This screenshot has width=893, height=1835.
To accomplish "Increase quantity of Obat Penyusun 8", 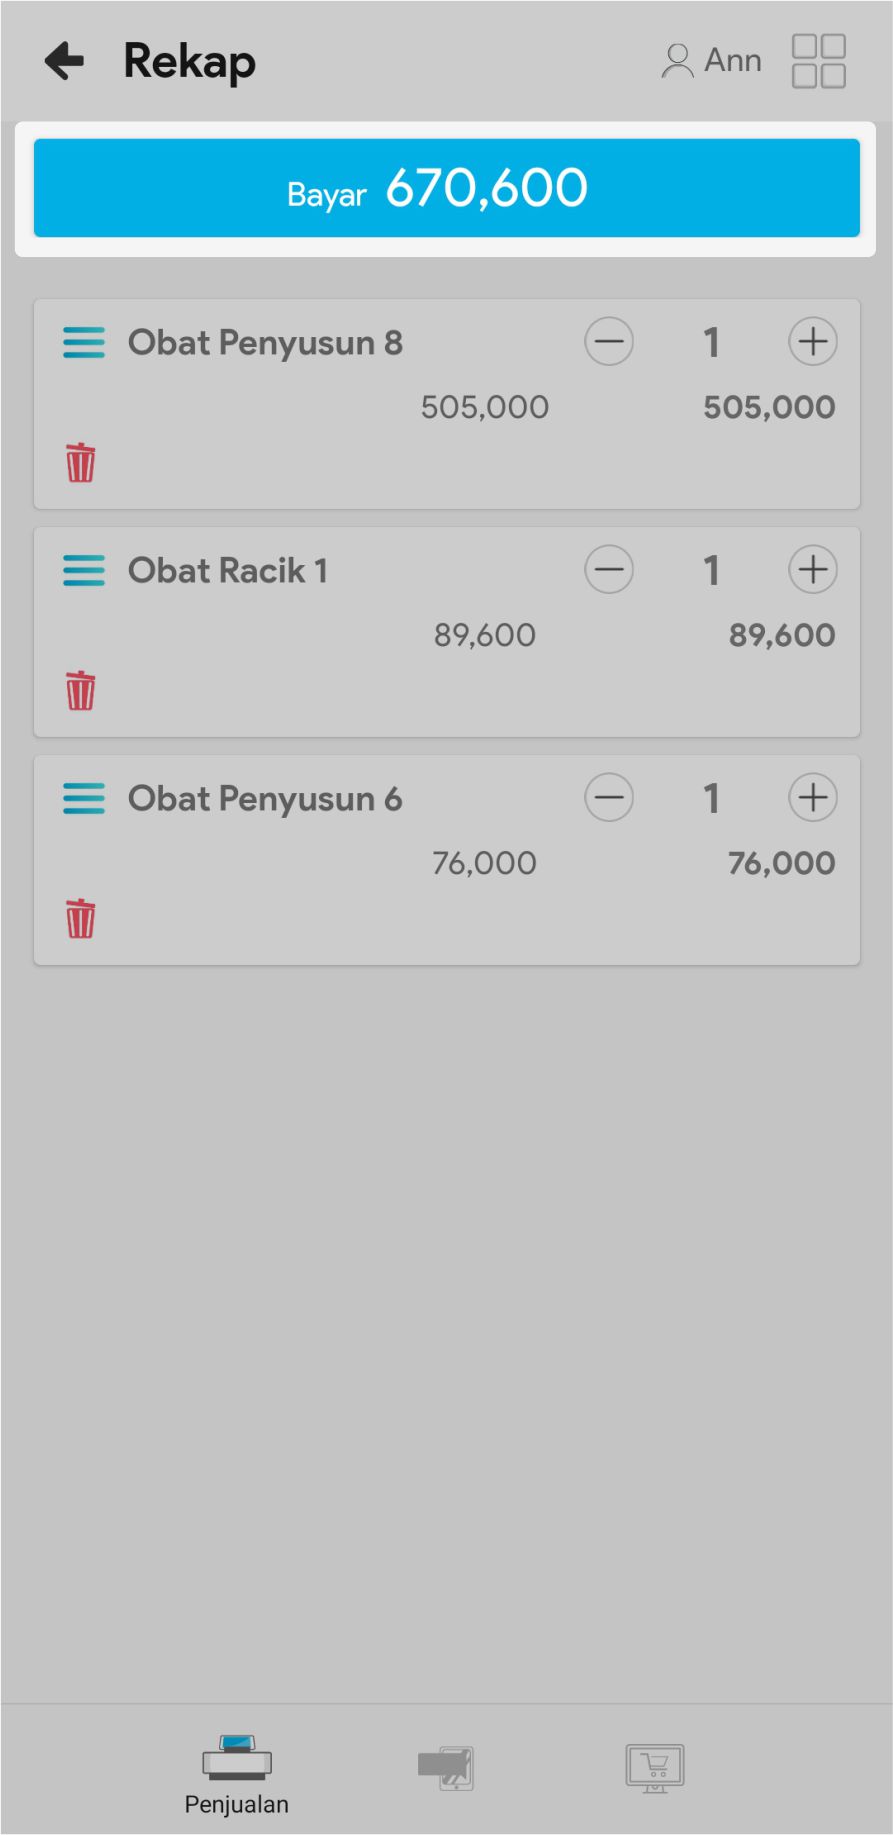I will (x=812, y=342).
